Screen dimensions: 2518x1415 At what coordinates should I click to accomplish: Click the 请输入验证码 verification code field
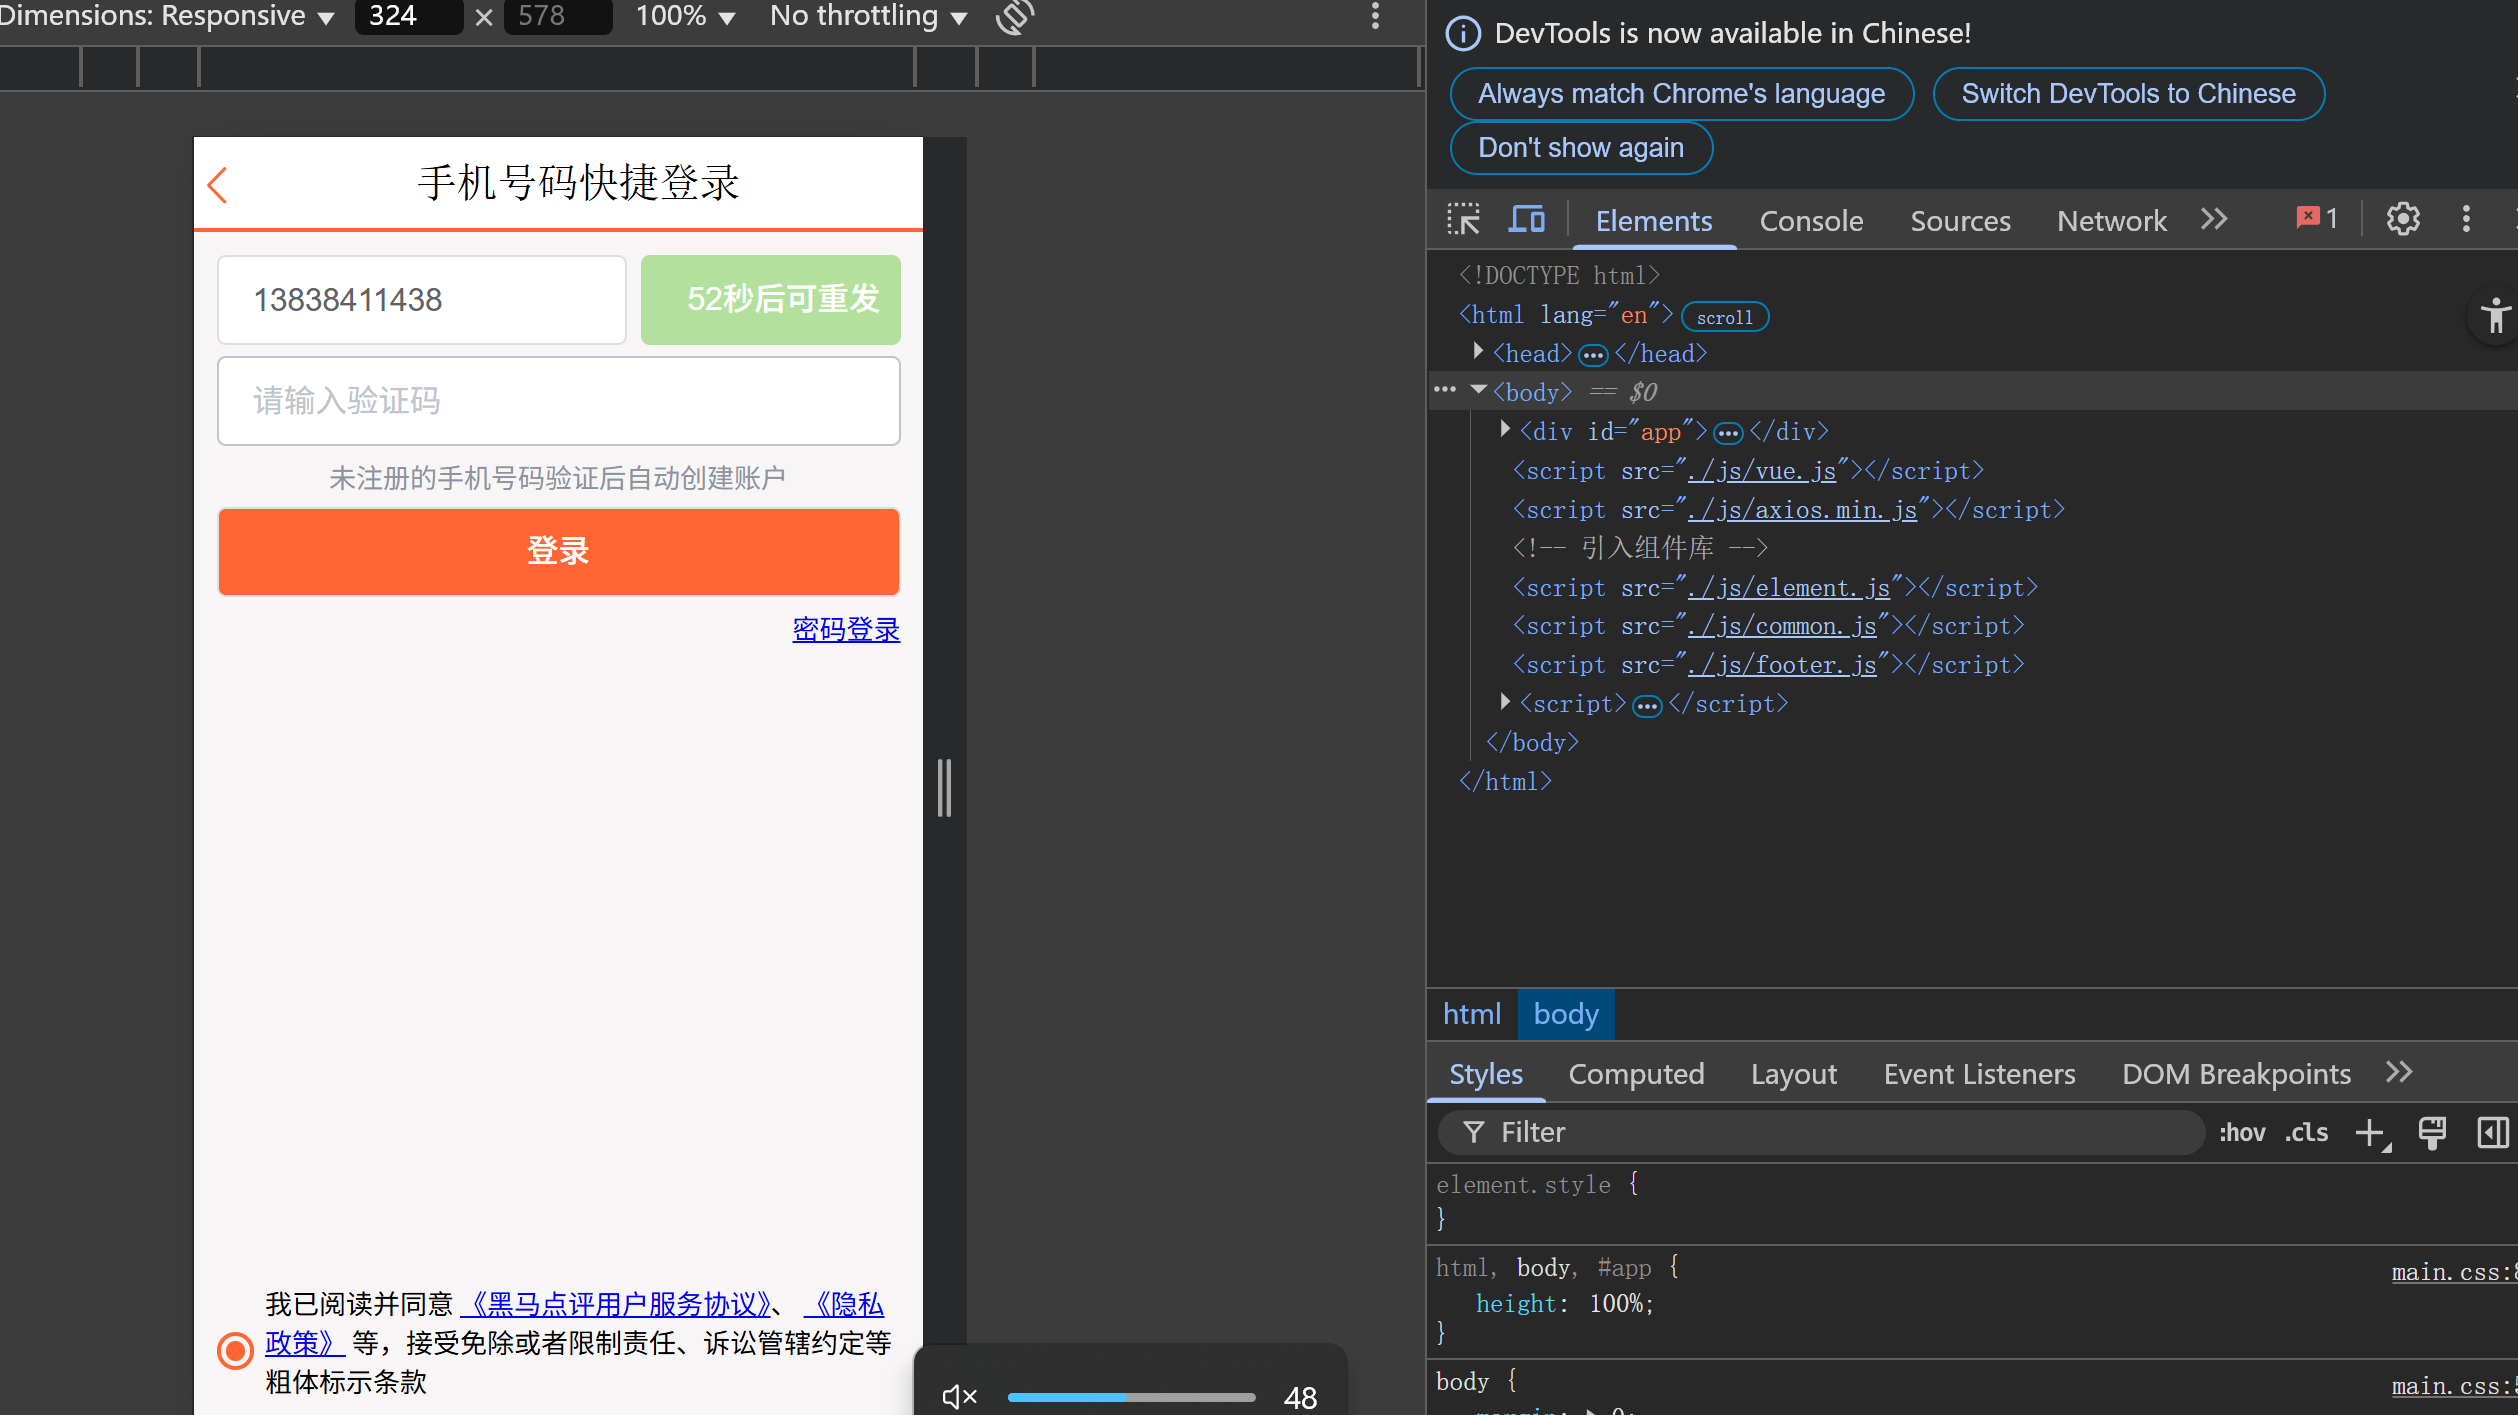pos(558,401)
